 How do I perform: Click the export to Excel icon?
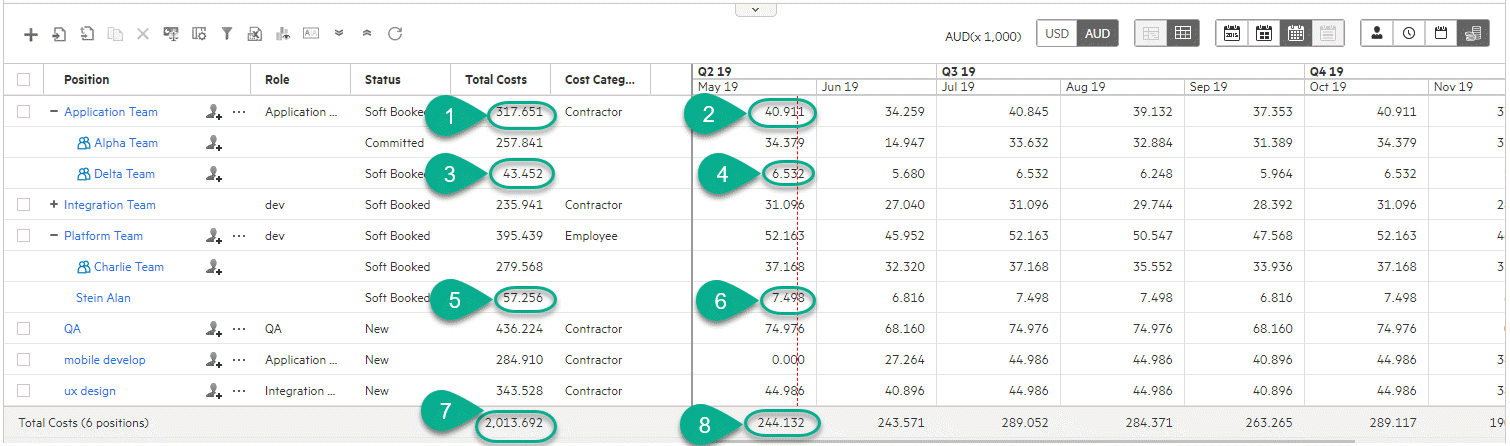[255, 34]
